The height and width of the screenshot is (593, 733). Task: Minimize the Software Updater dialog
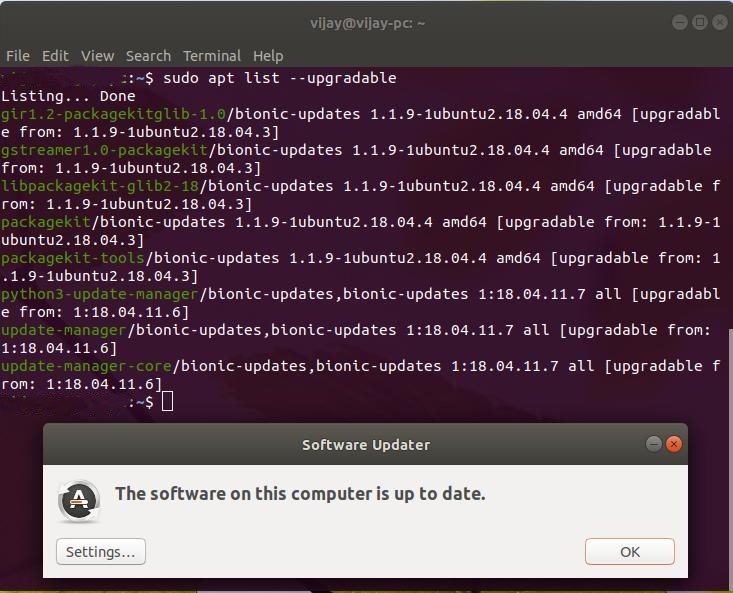tap(654, 444)
